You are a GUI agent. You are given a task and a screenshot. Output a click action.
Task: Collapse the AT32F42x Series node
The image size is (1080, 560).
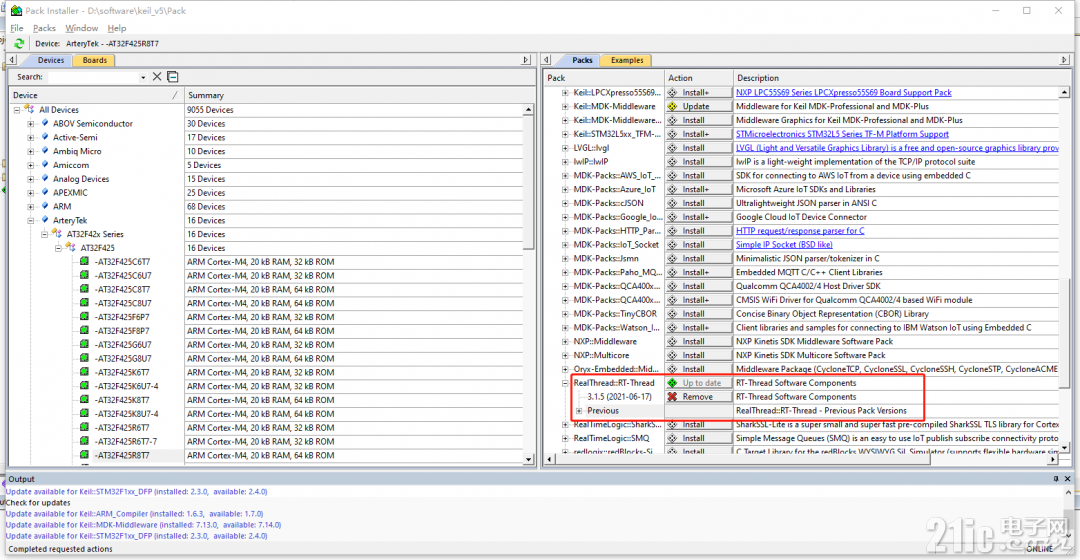pyautogui.click(x=45, y=234)
